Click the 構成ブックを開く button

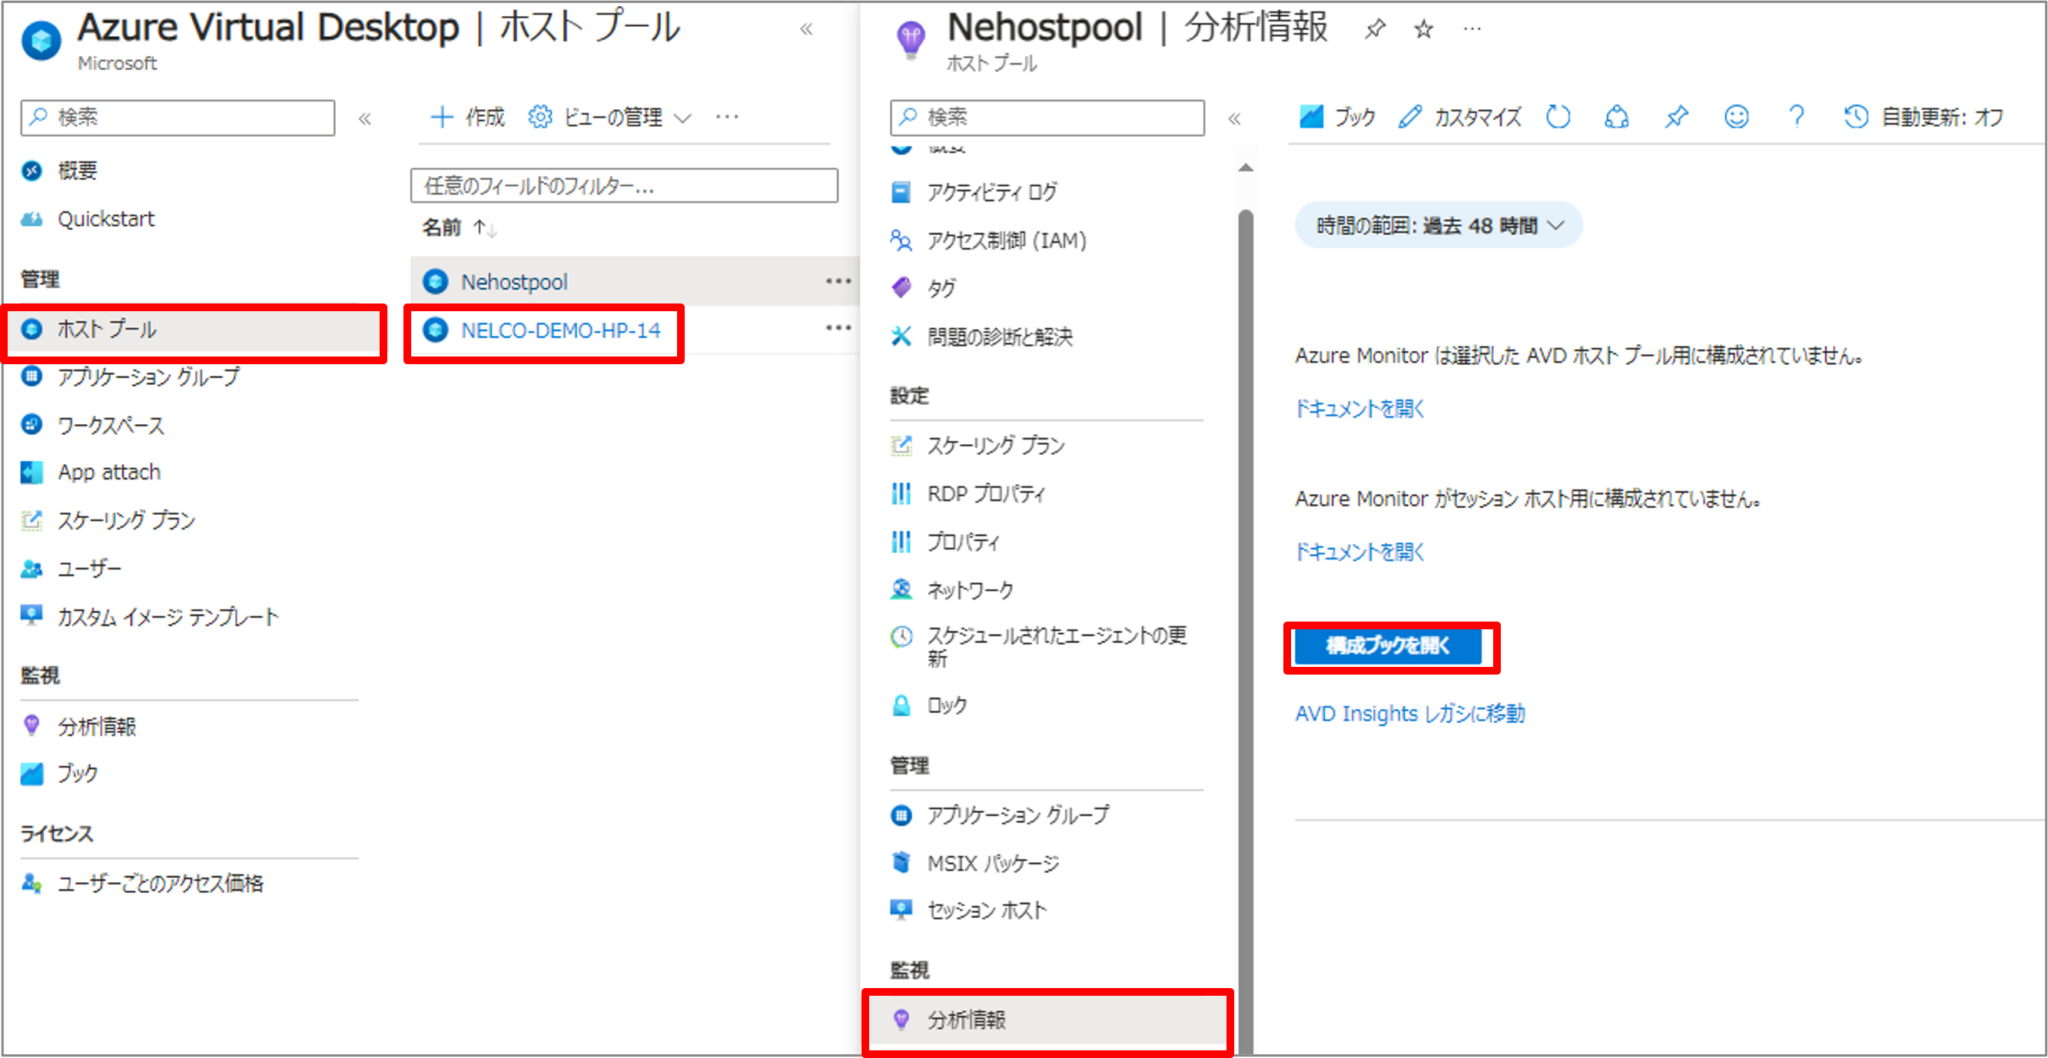coord(1391,647)
